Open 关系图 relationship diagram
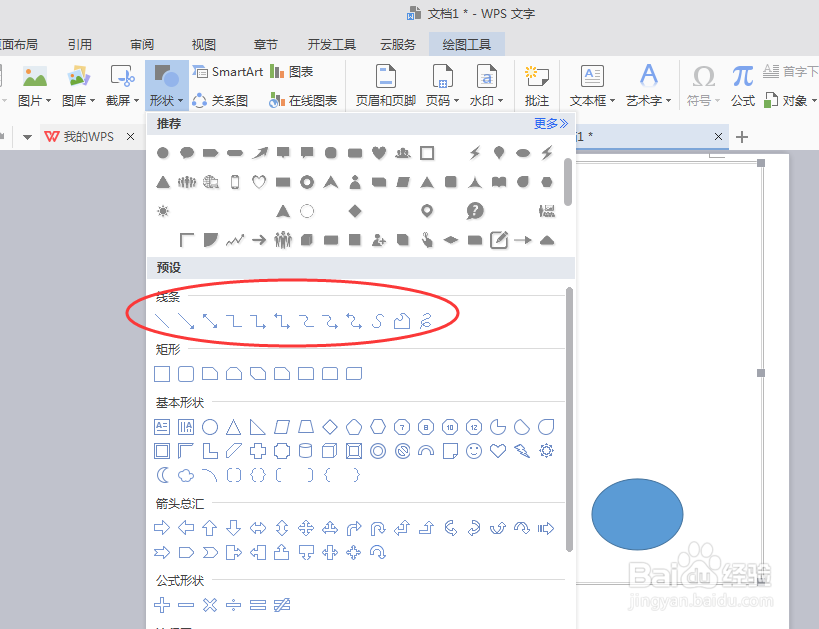This screenshot has height=629, width=819. click(220, 100)
